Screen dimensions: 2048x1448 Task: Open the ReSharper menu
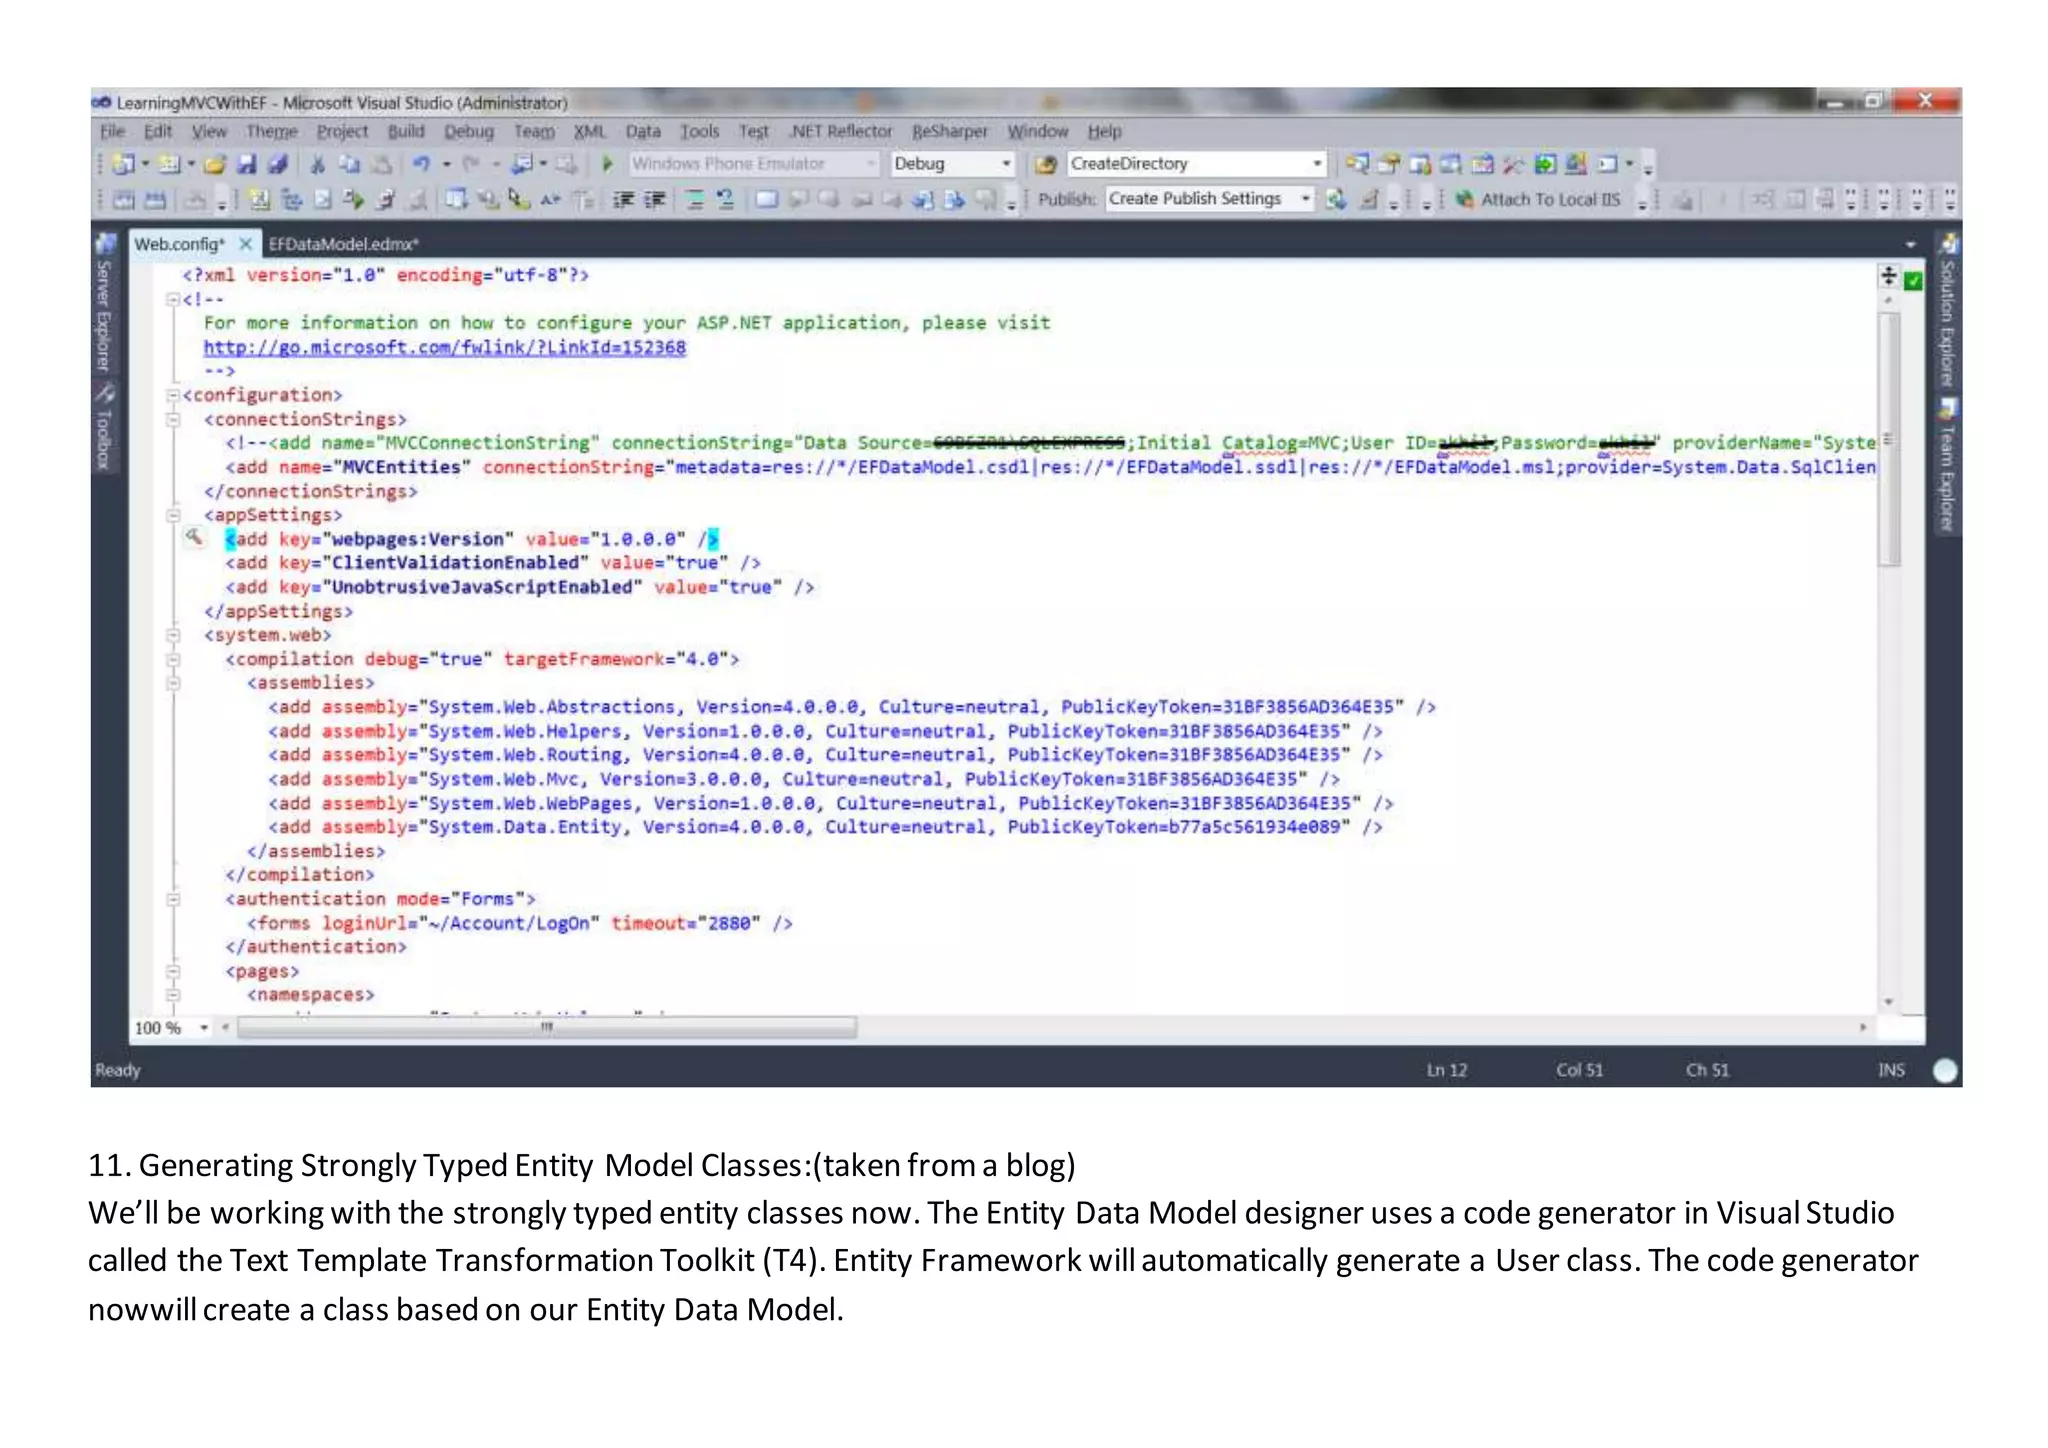point(949,132)
